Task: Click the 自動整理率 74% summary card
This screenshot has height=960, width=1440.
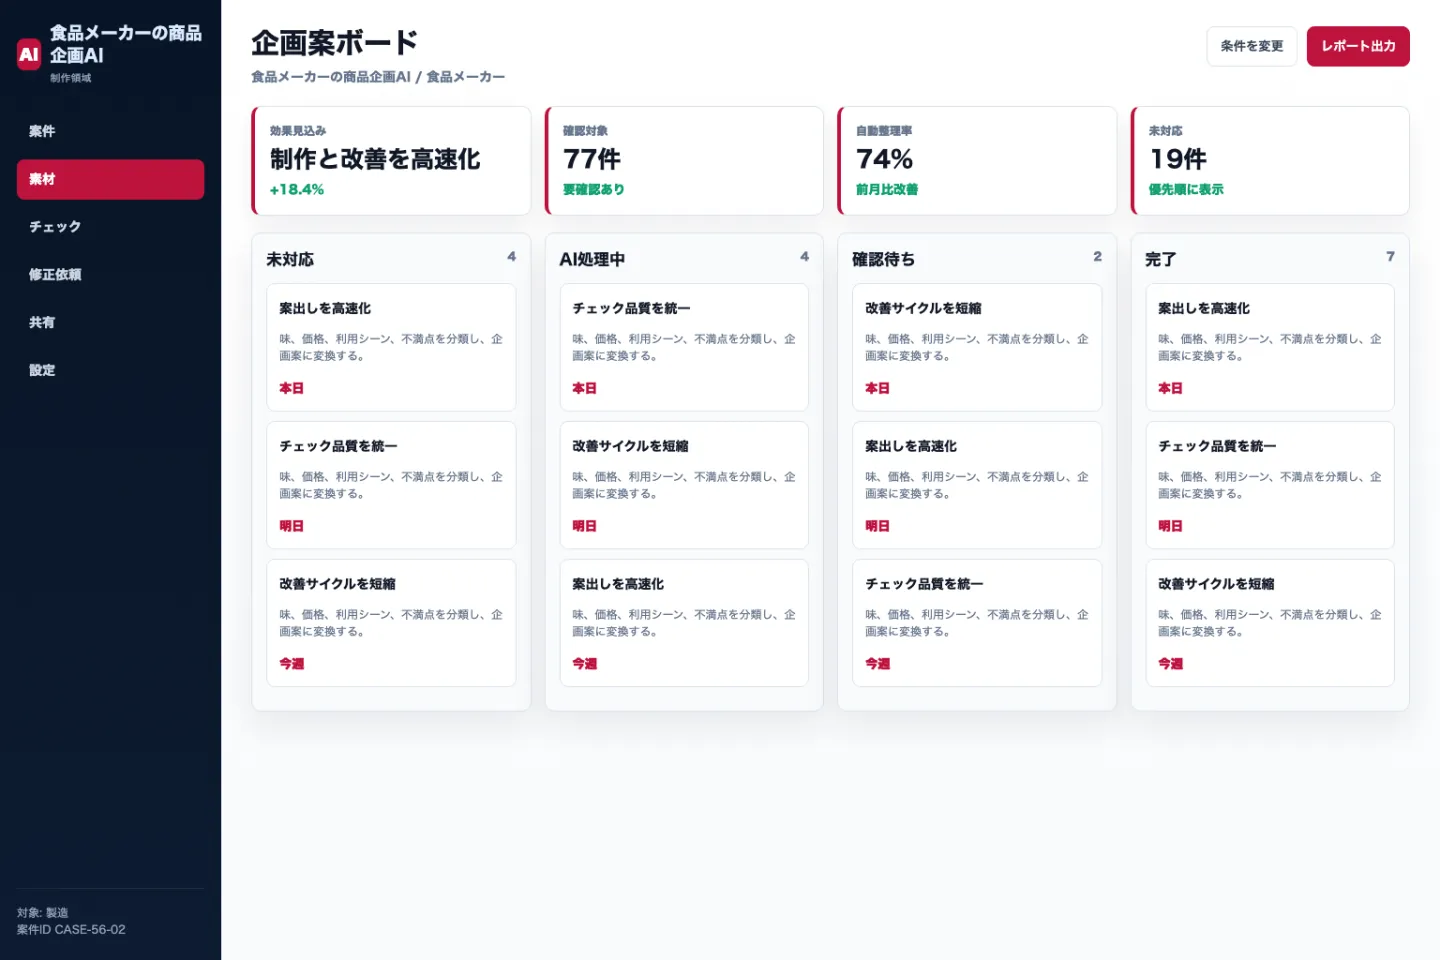Action: tap(977, 160)
